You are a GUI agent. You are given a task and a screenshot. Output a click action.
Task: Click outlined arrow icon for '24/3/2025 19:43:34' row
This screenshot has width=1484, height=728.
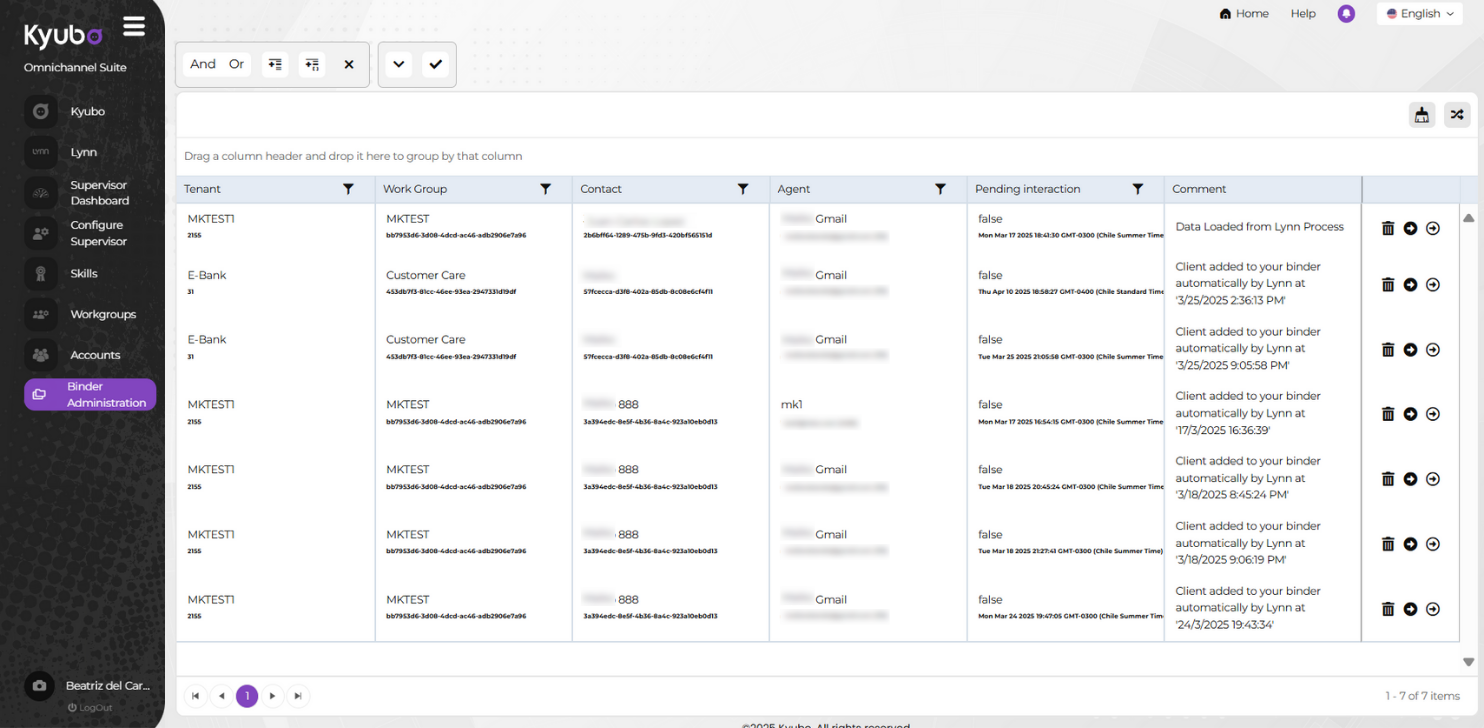(x=1433, y=609)
